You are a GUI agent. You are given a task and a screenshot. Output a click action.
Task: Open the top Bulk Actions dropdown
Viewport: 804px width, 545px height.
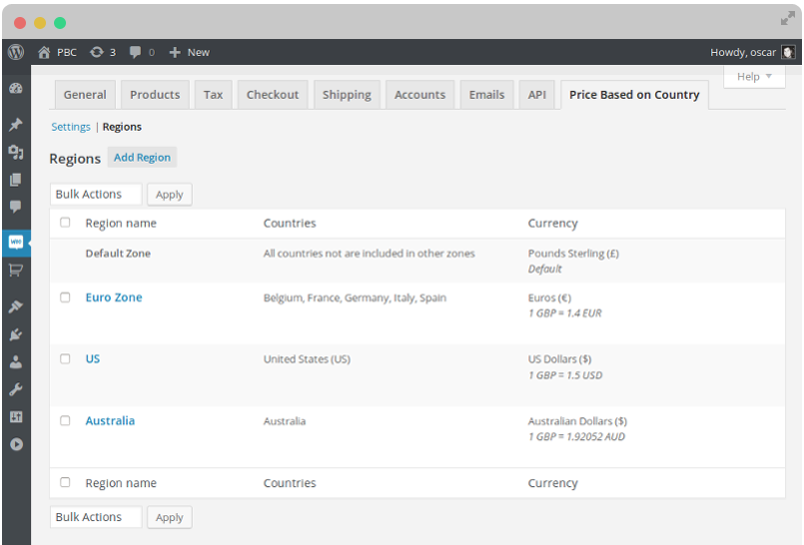click(95, 194)
